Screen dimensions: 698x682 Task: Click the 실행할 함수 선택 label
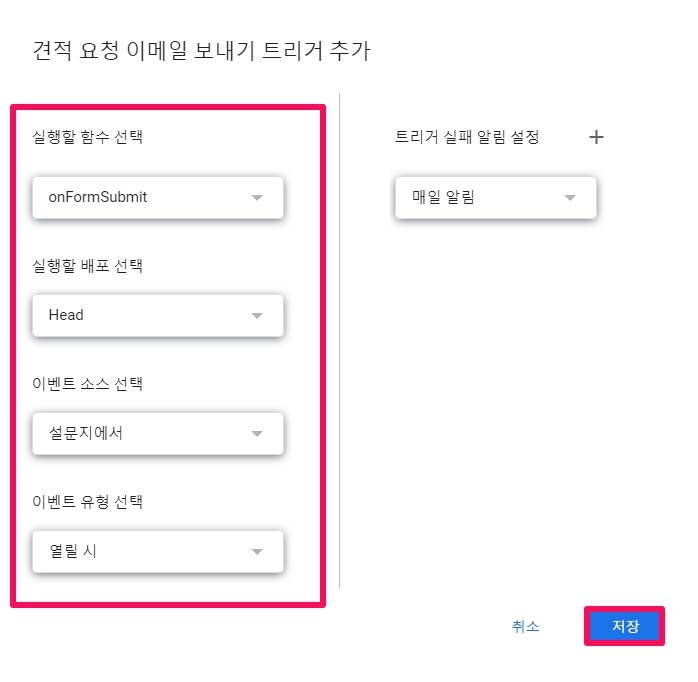click(88, 137)
